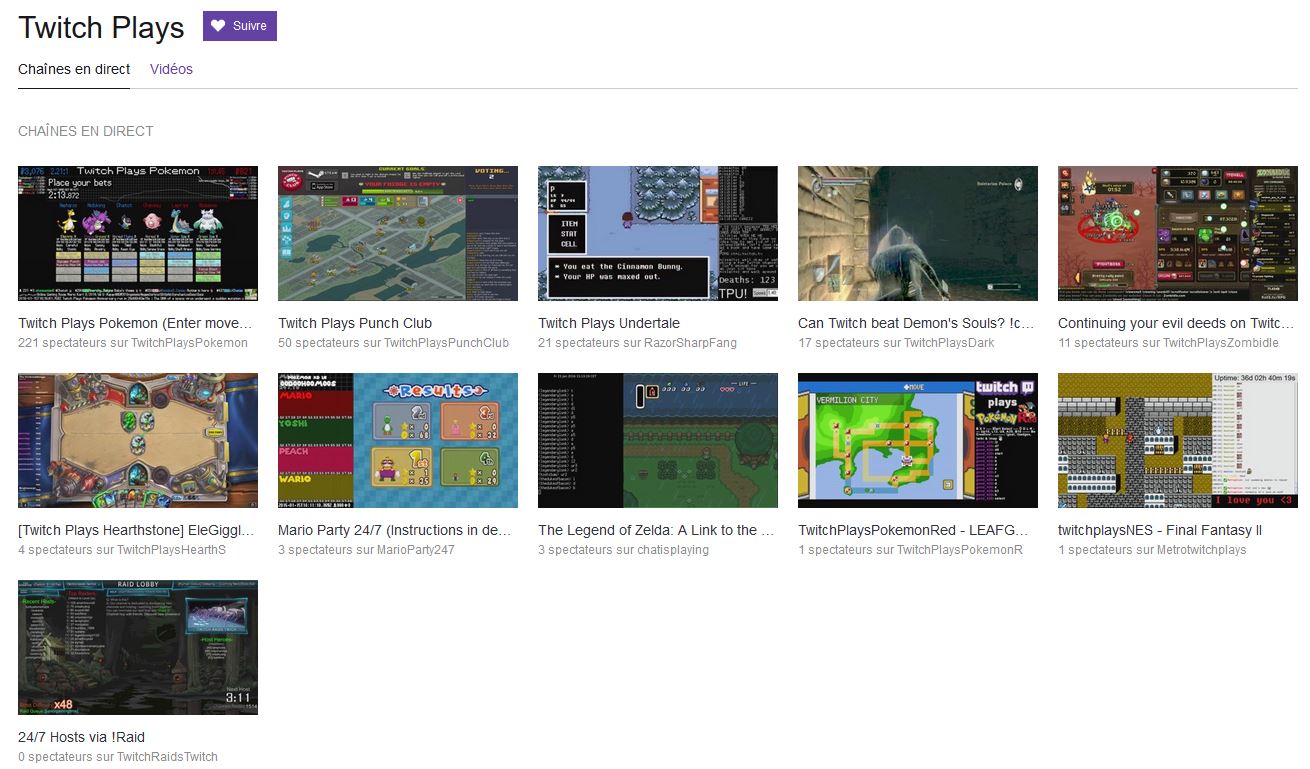Switch to the Vidéos tab
The height and width of the screenshot is (769, 1310).
(171, 69)
